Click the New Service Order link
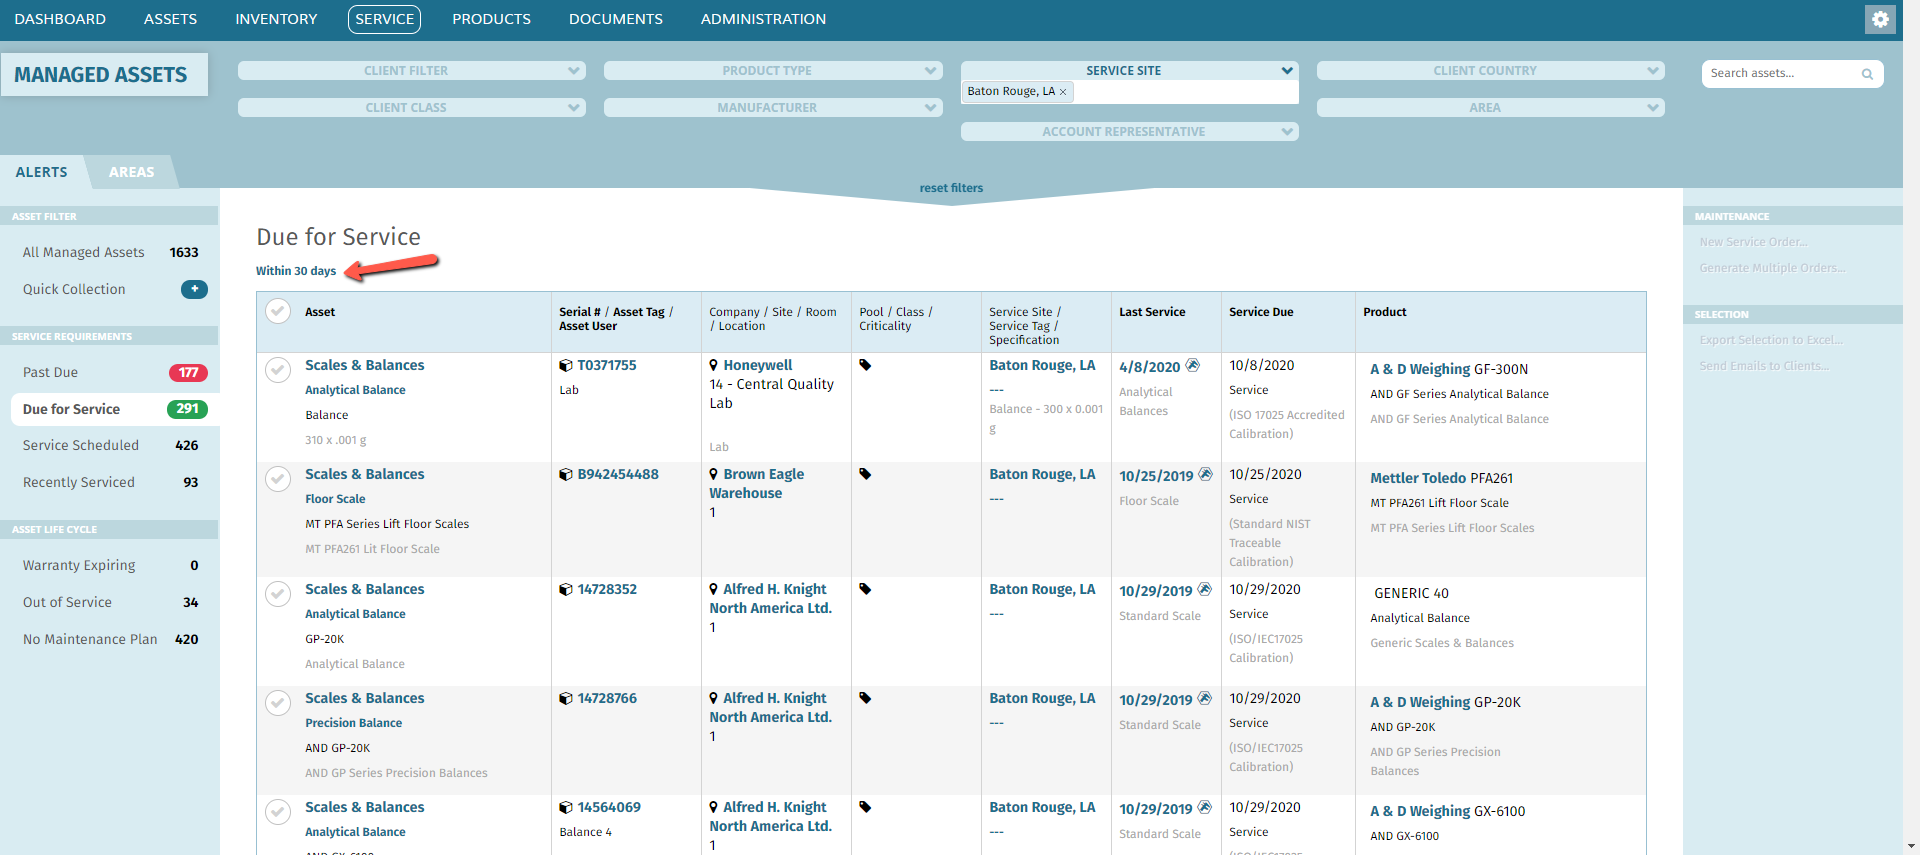Viewport: 1920px width, 855px height. click(1753, 242)
